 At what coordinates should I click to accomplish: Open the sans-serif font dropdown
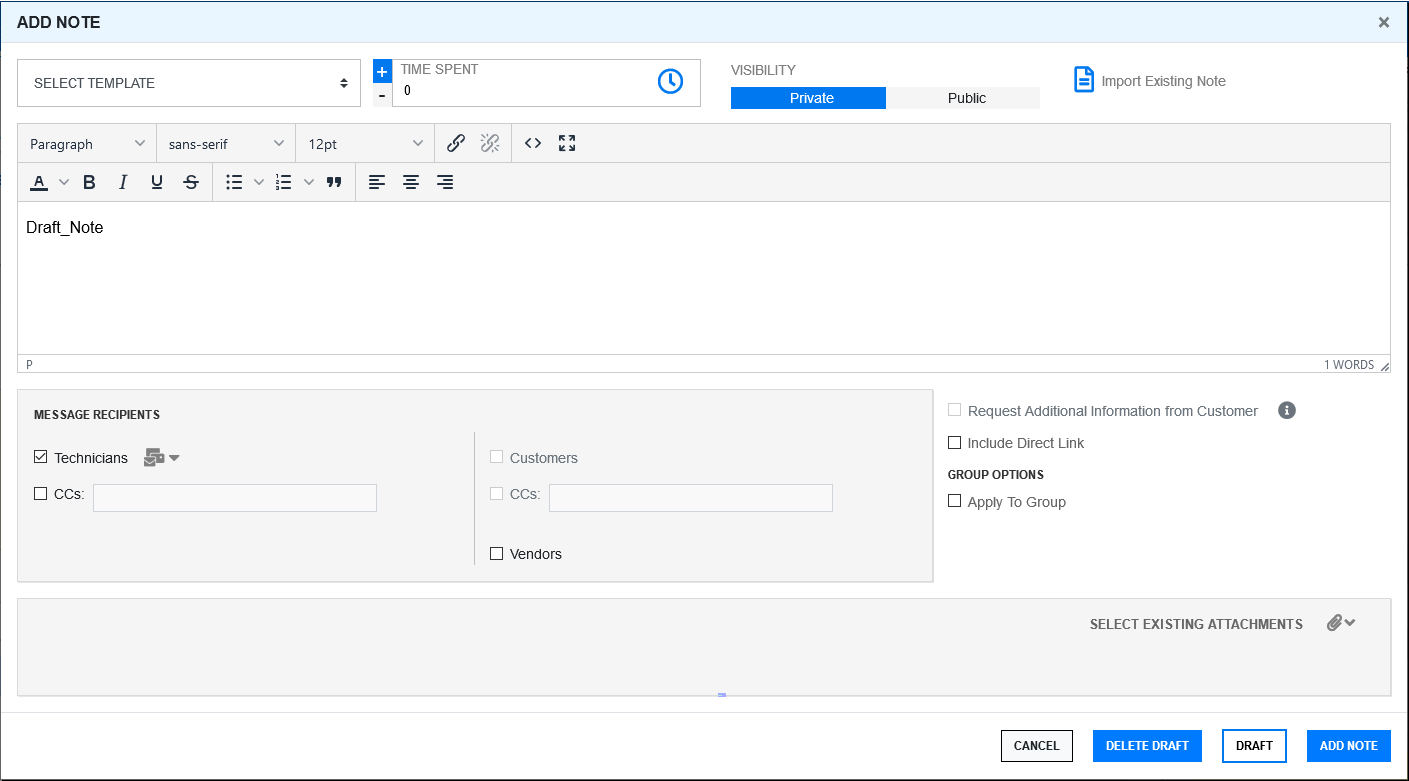click(226, 143)
